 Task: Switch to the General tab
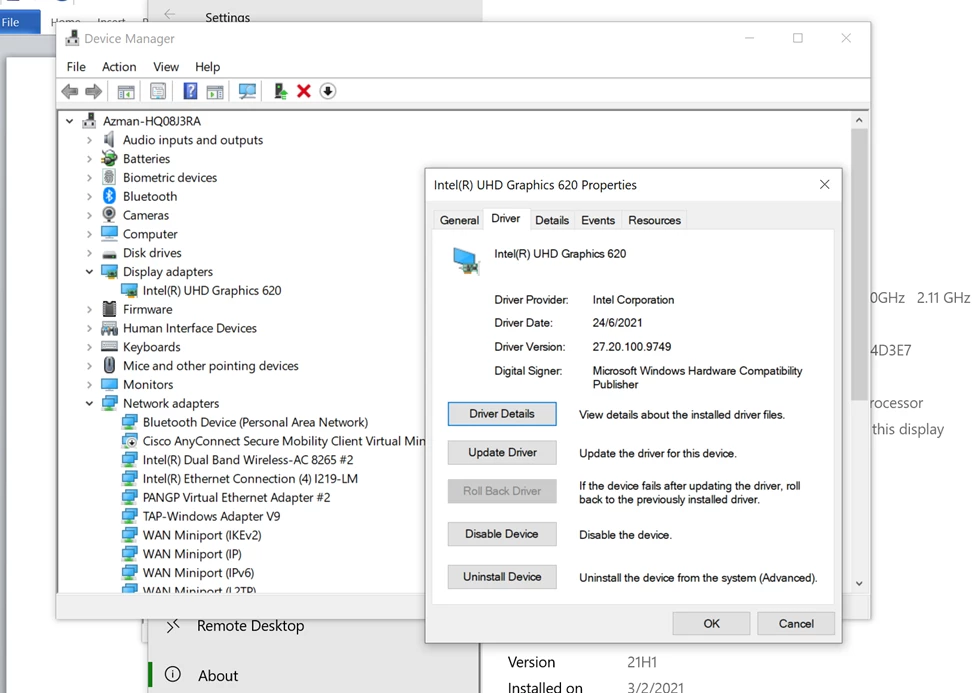[x=459, y=220]
